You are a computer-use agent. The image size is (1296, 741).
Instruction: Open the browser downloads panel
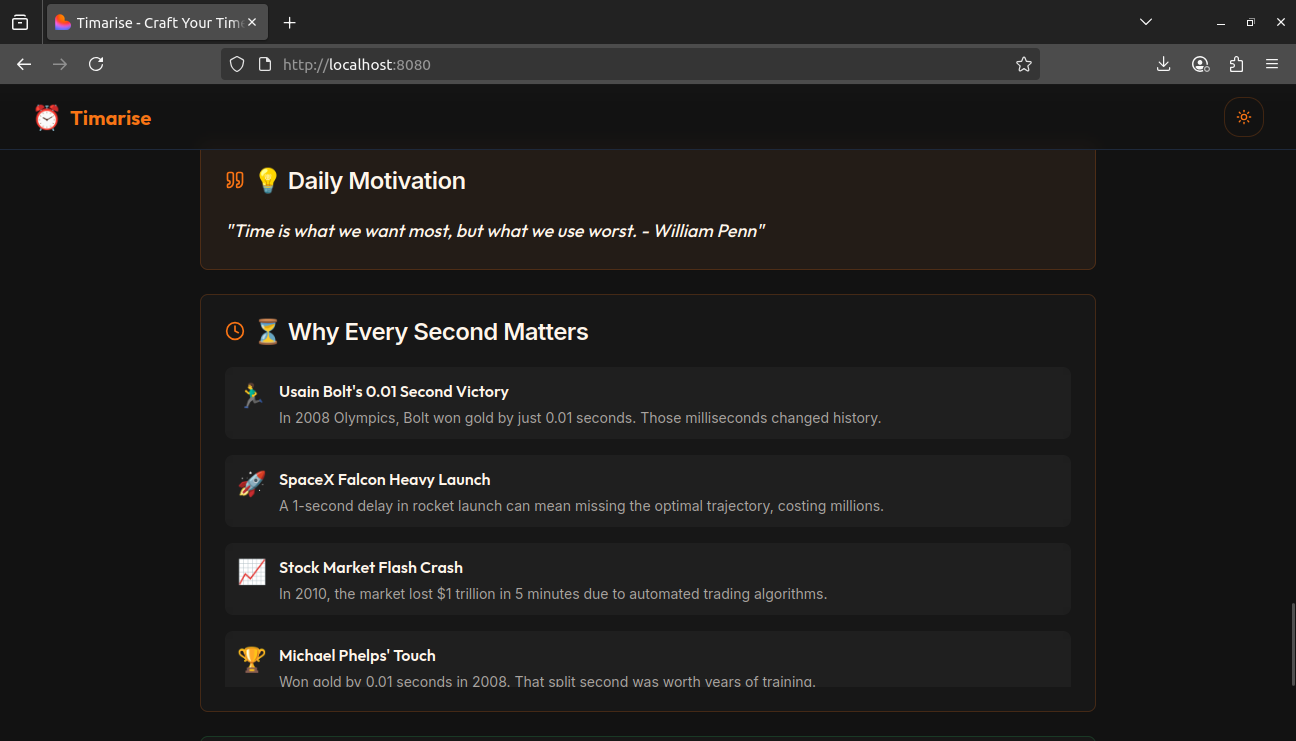pos(1163,64)
